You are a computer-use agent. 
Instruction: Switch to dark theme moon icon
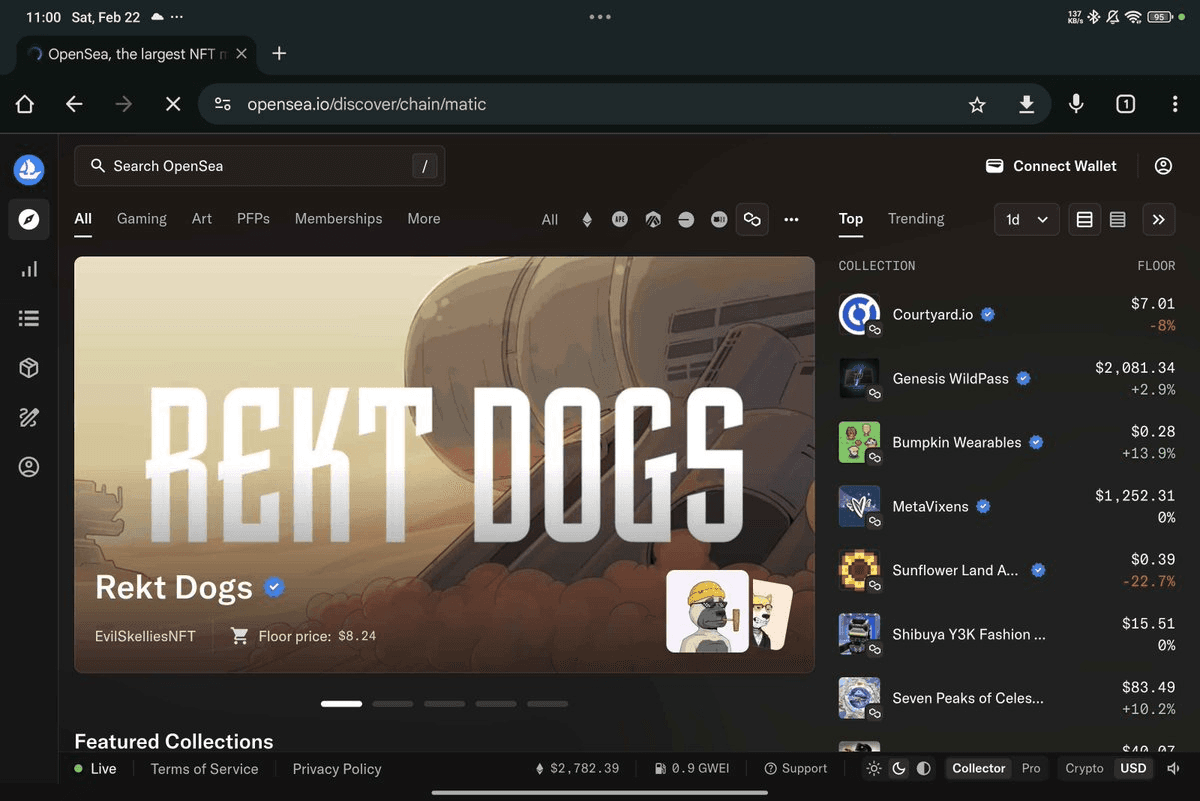click(899, 768)
